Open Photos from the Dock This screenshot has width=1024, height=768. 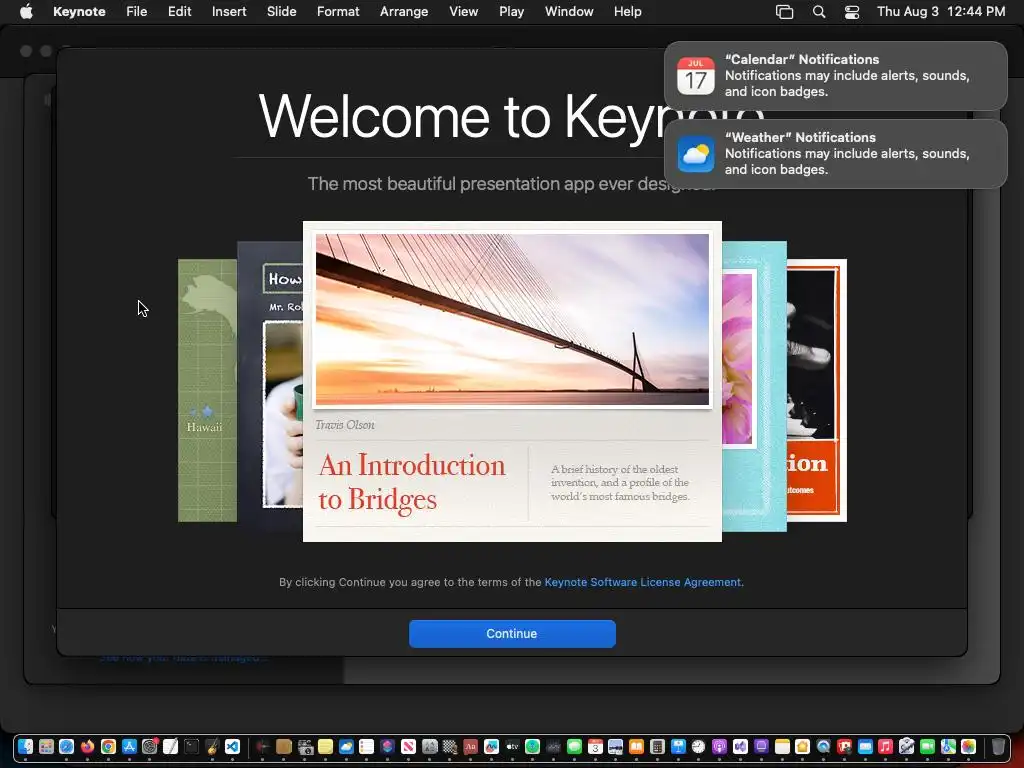(968, 746)
